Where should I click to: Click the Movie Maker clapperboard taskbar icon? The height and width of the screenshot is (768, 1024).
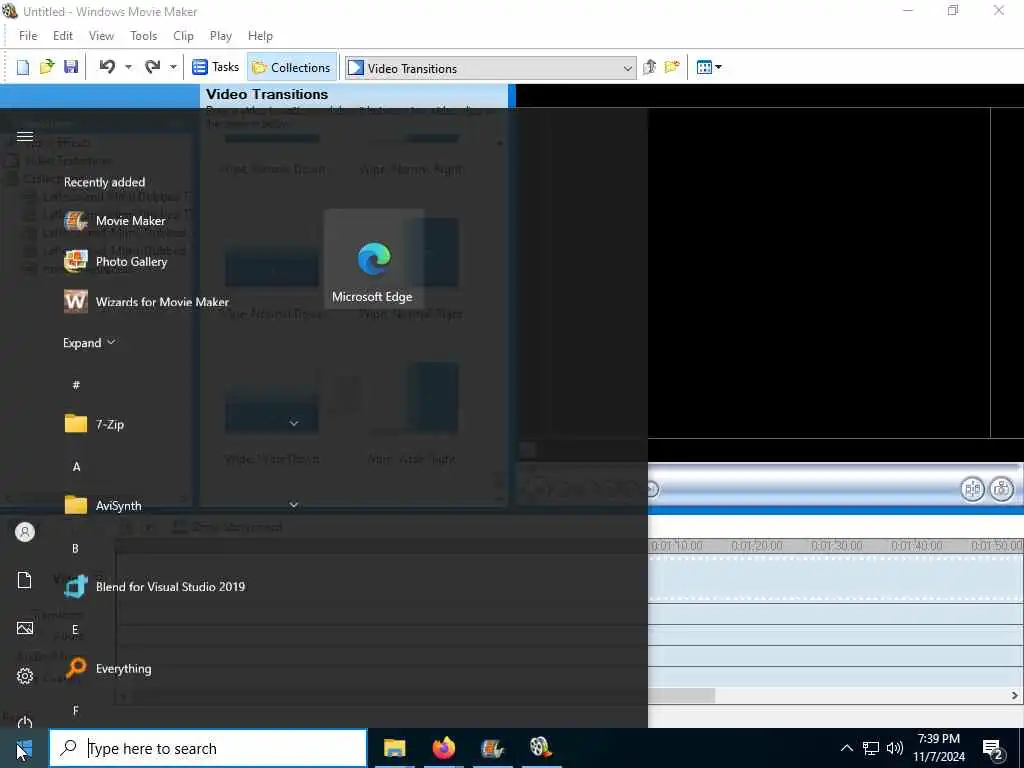[492, 748]
